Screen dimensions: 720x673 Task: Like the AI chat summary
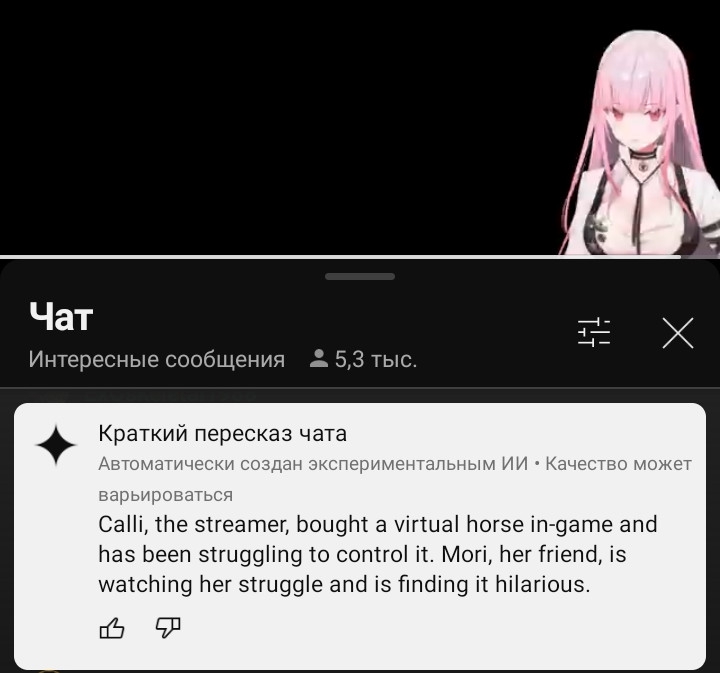point(112,628)
